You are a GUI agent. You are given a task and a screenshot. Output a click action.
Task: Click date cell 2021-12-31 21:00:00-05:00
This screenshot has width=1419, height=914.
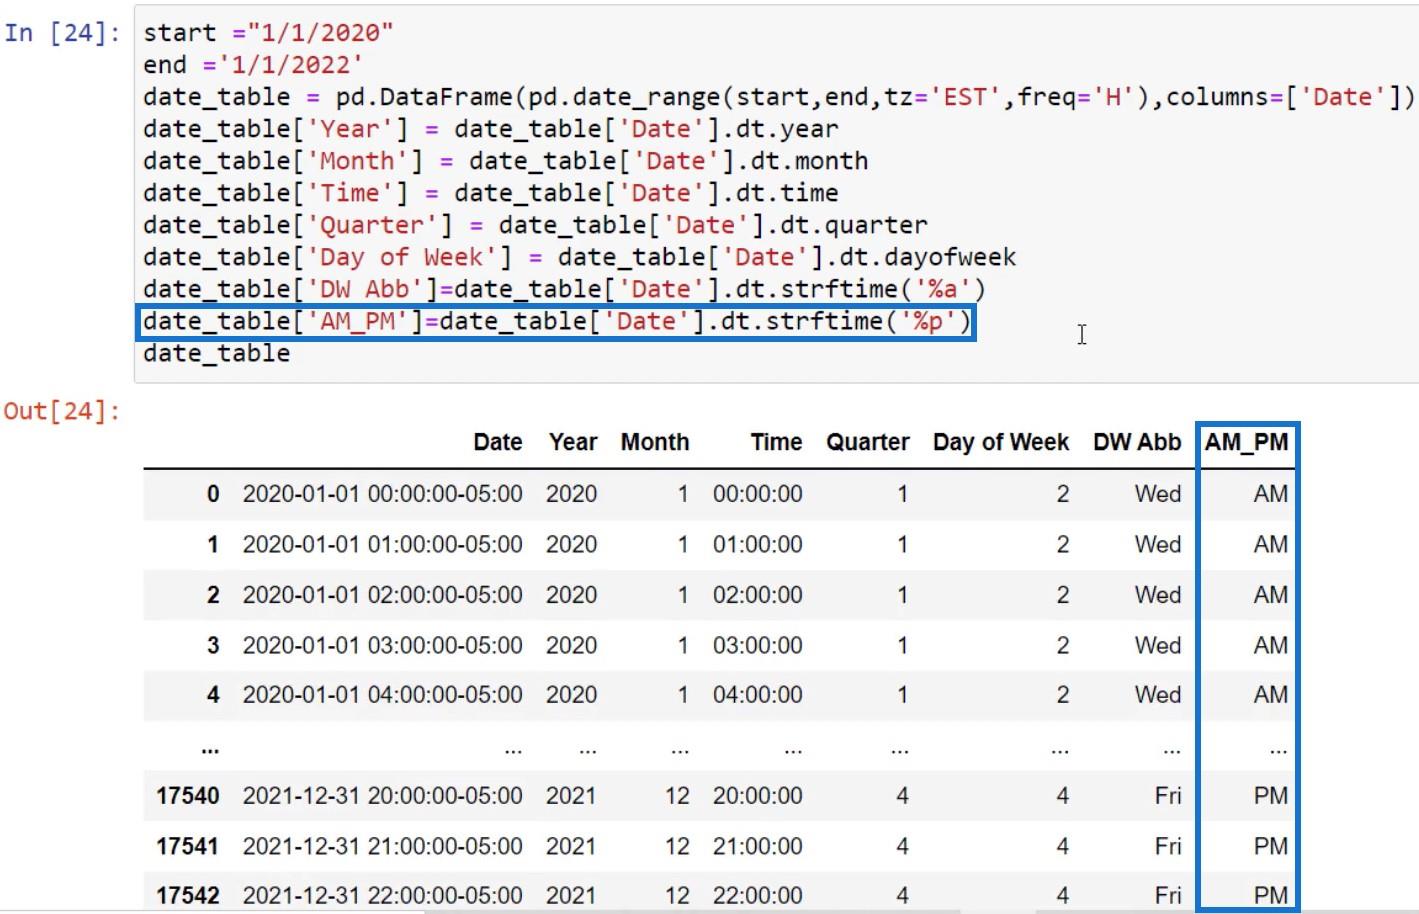coord(382,846)
